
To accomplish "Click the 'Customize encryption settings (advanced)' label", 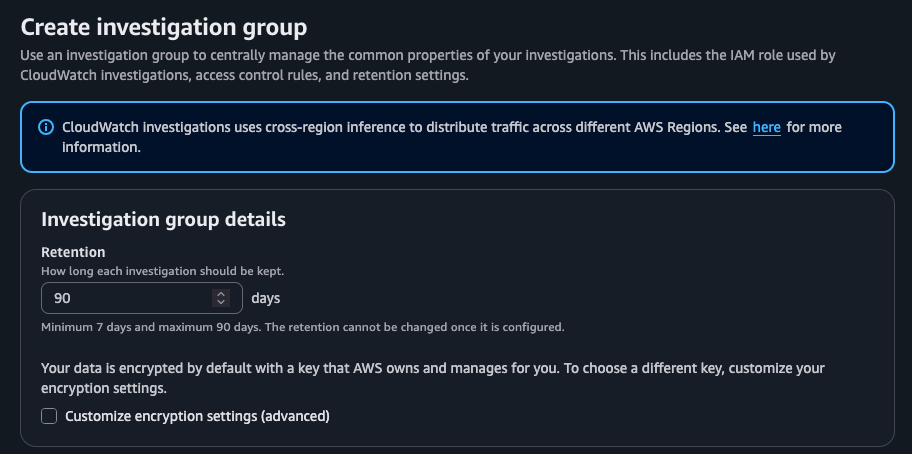I will 197,416.
